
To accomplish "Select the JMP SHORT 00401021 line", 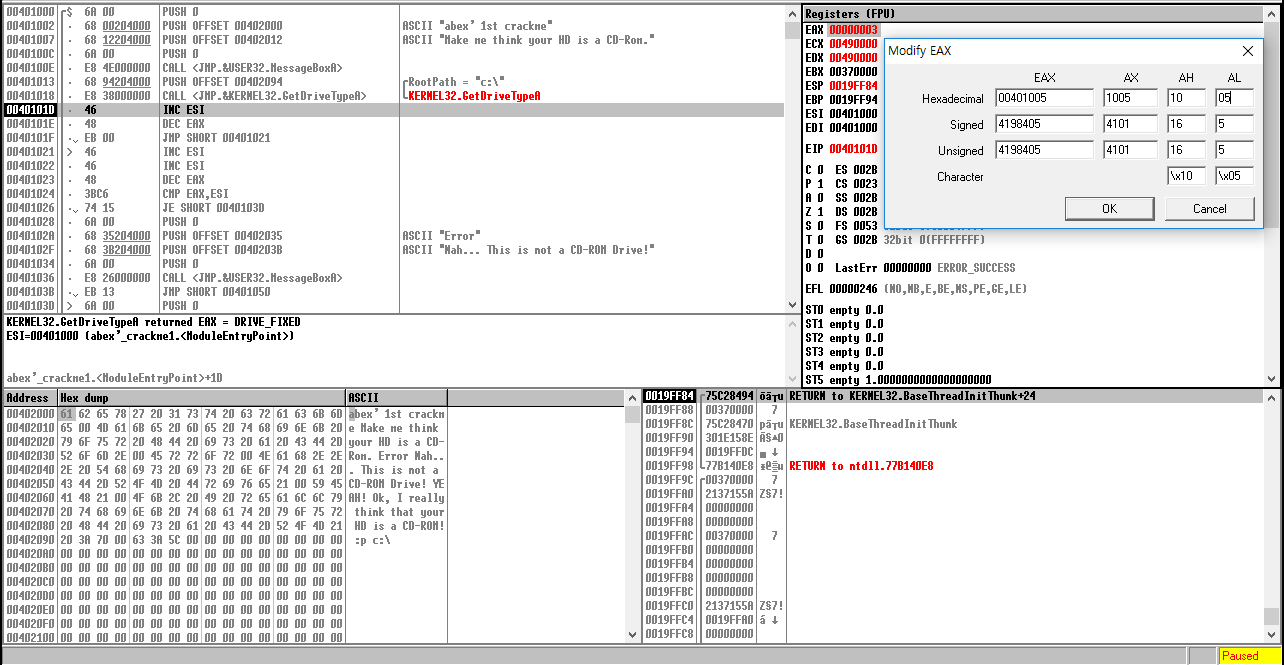I will tap(394, 138).
